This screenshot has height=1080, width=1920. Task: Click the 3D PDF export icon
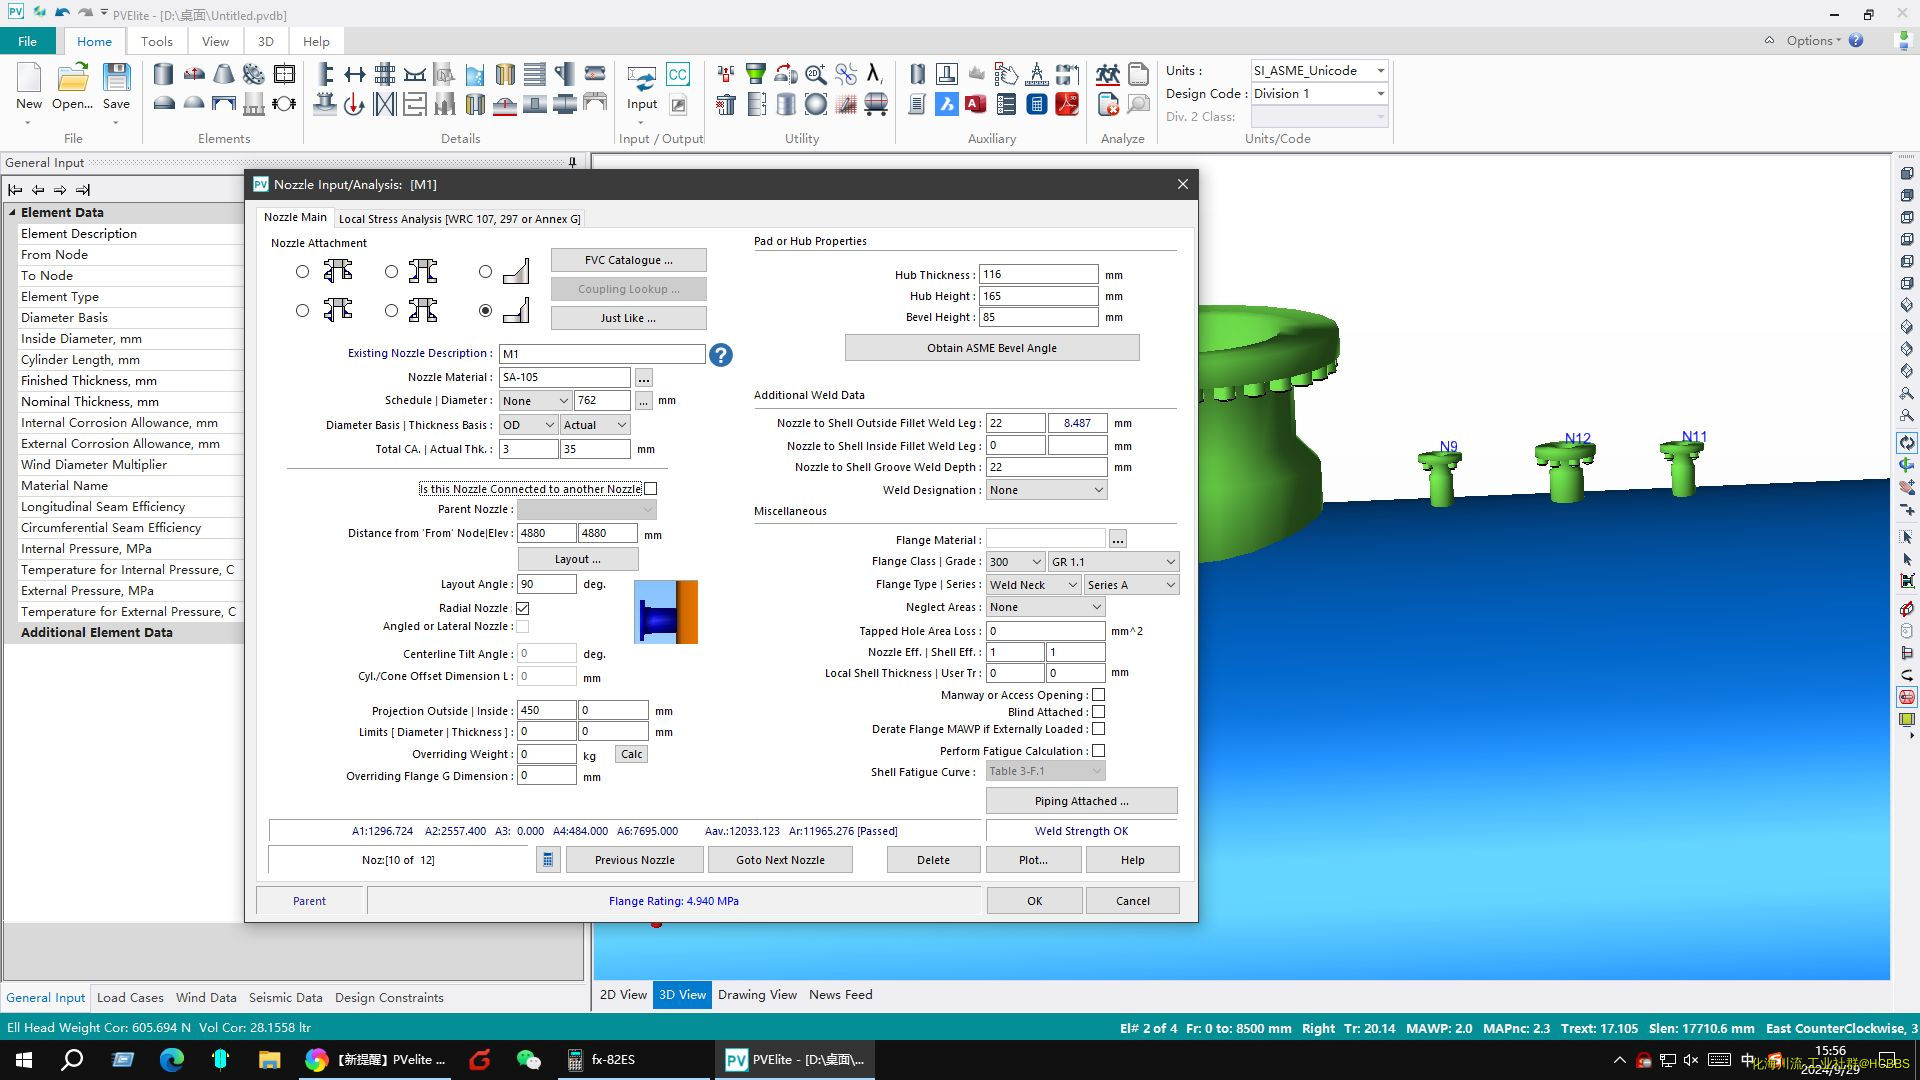tap(1067, 103)
